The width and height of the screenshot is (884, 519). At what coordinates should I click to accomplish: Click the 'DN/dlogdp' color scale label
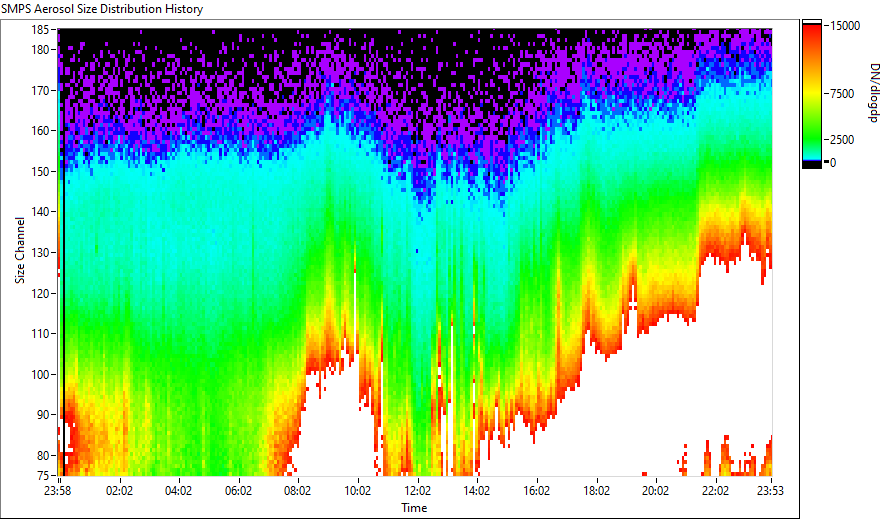pos(874,92)
